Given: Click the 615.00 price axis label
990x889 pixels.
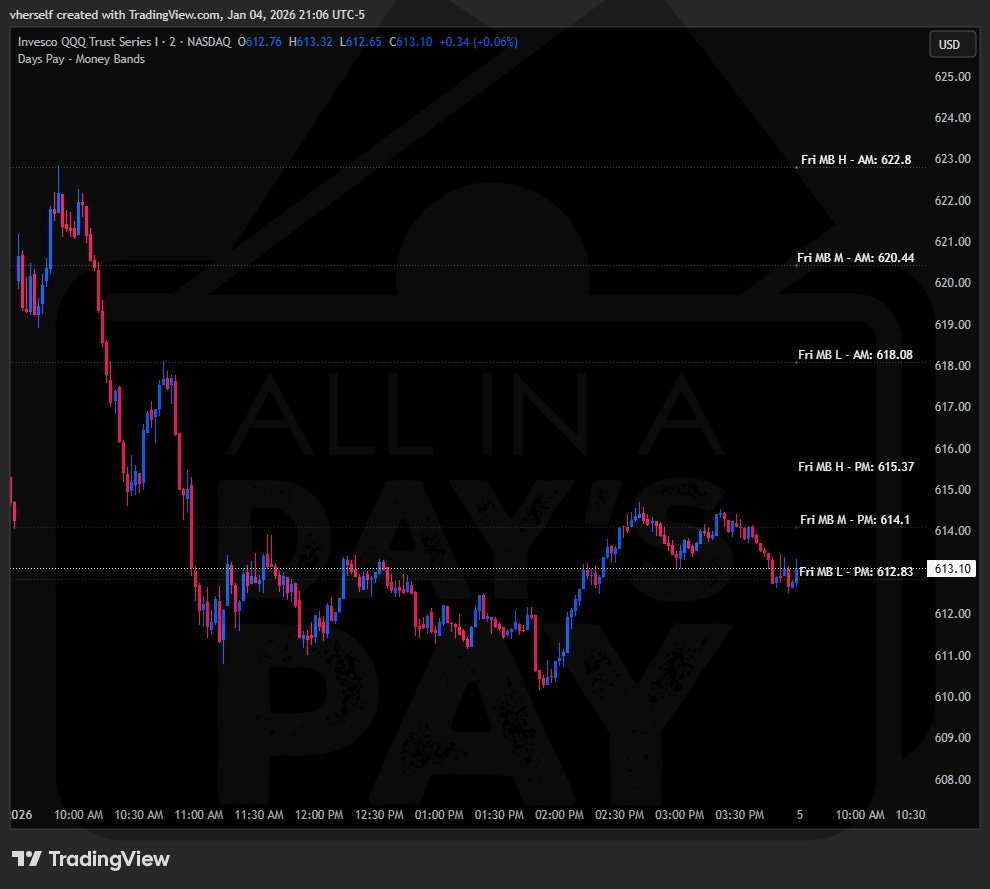Looking at the screenshot, I should (x=952, y=489).
